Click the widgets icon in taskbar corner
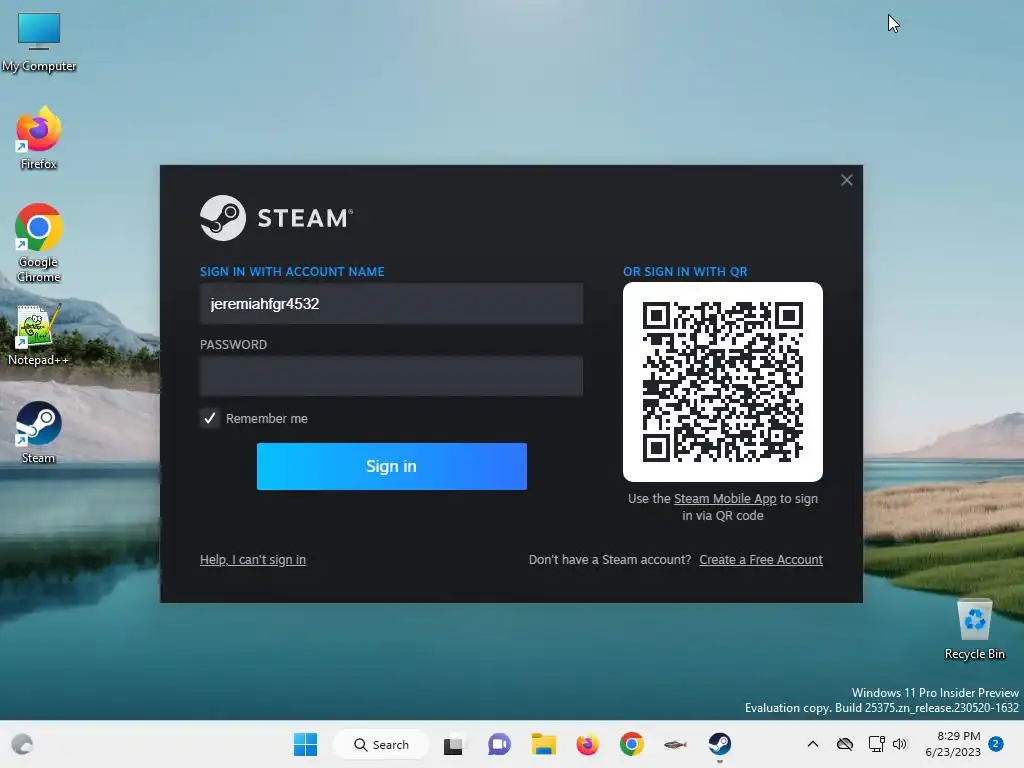The image size is (1024, 768). [22, 744]
